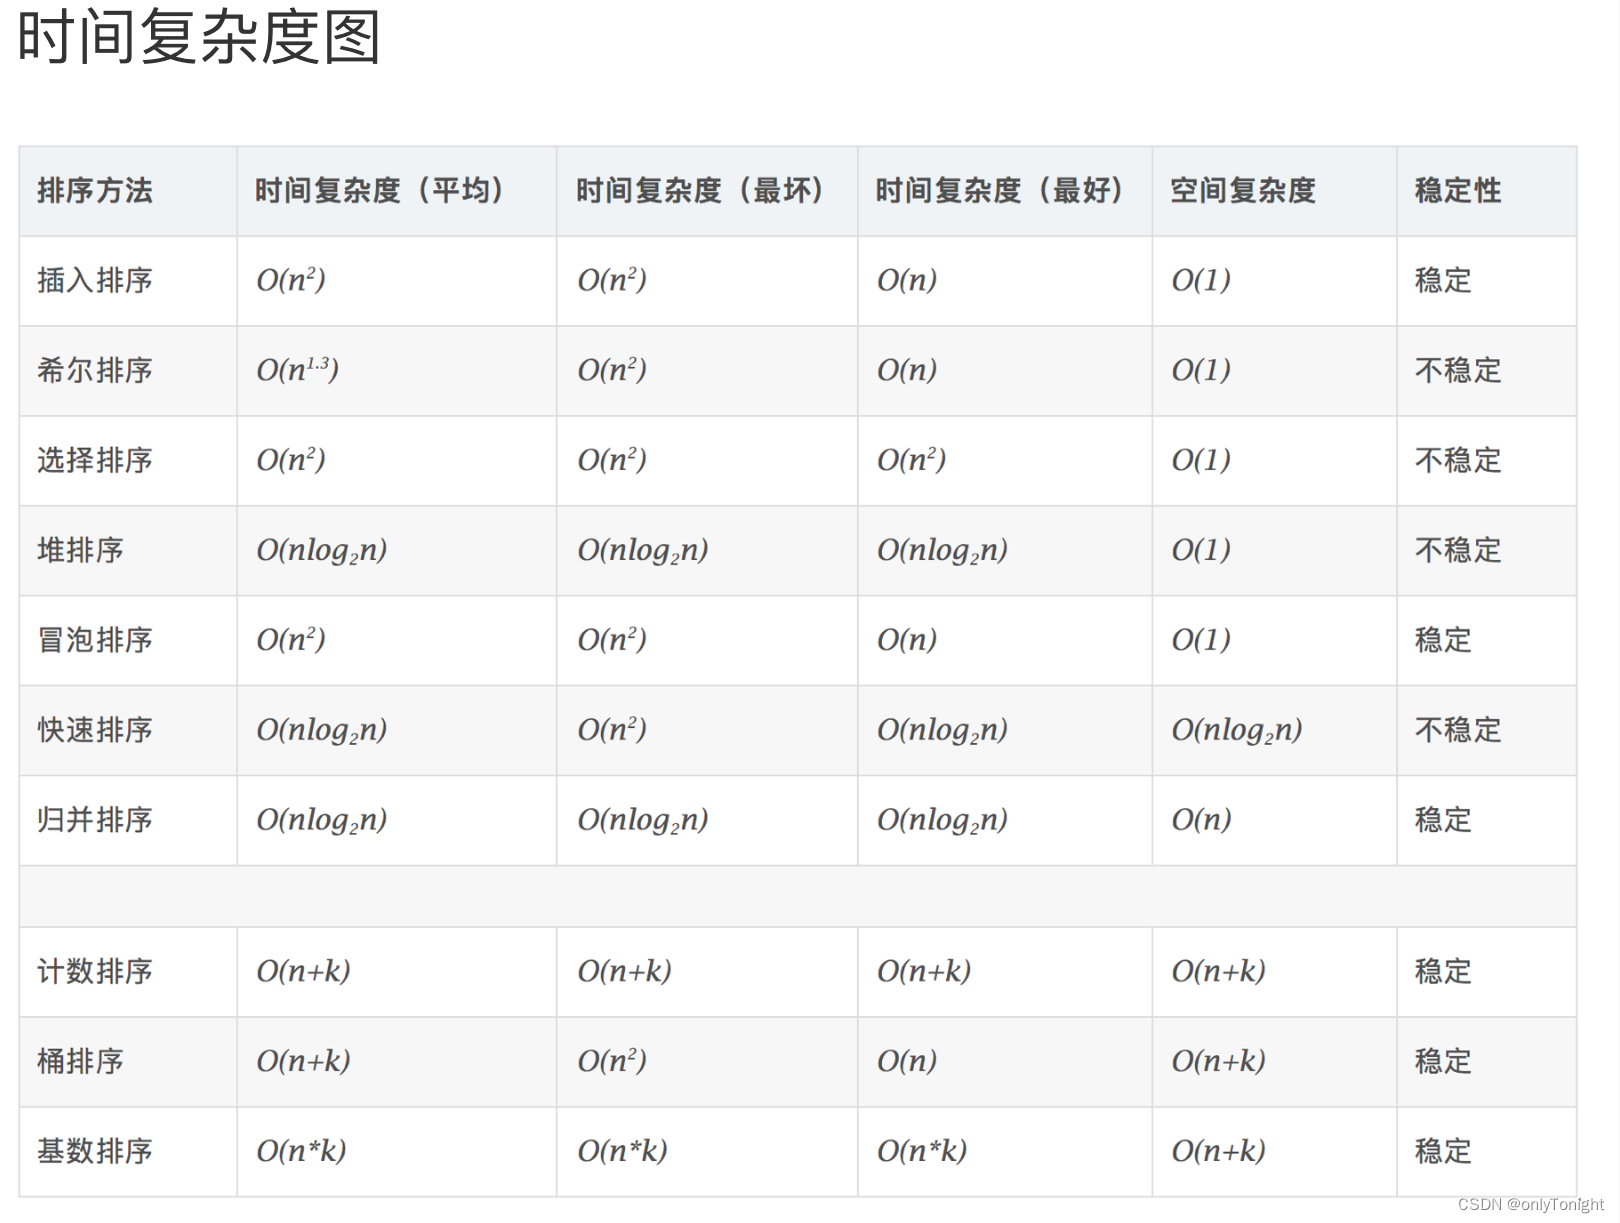Click the 冒泡排序 row label
The image size is (1620, 1223).
pos(97,641)
